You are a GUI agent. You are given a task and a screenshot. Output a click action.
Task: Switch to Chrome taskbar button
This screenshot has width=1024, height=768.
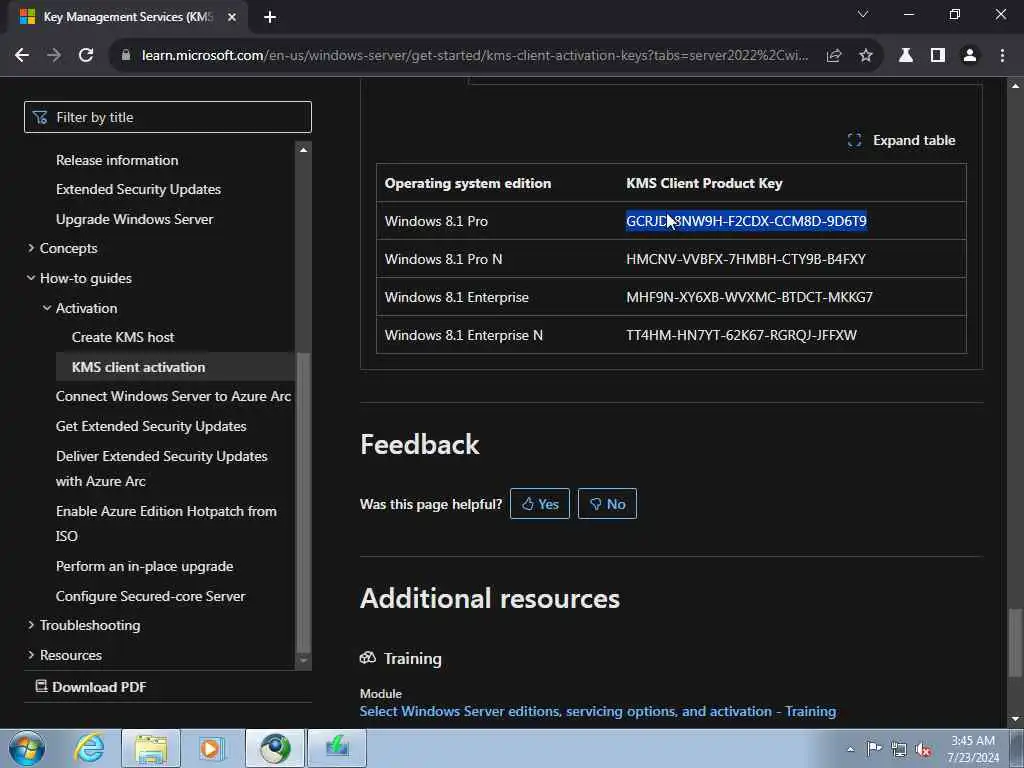[275, 748]
